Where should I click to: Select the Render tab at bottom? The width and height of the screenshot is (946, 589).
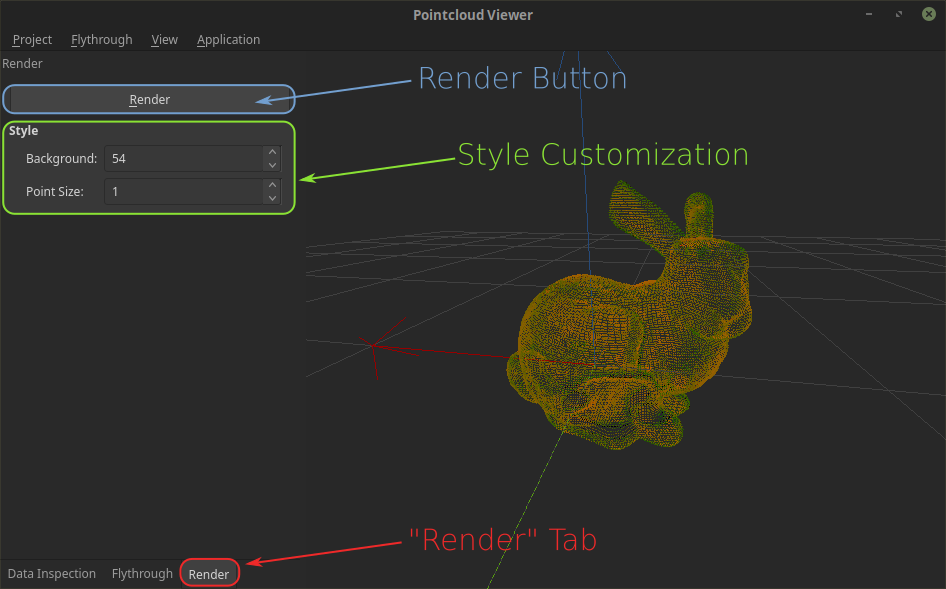pos(209,575)
